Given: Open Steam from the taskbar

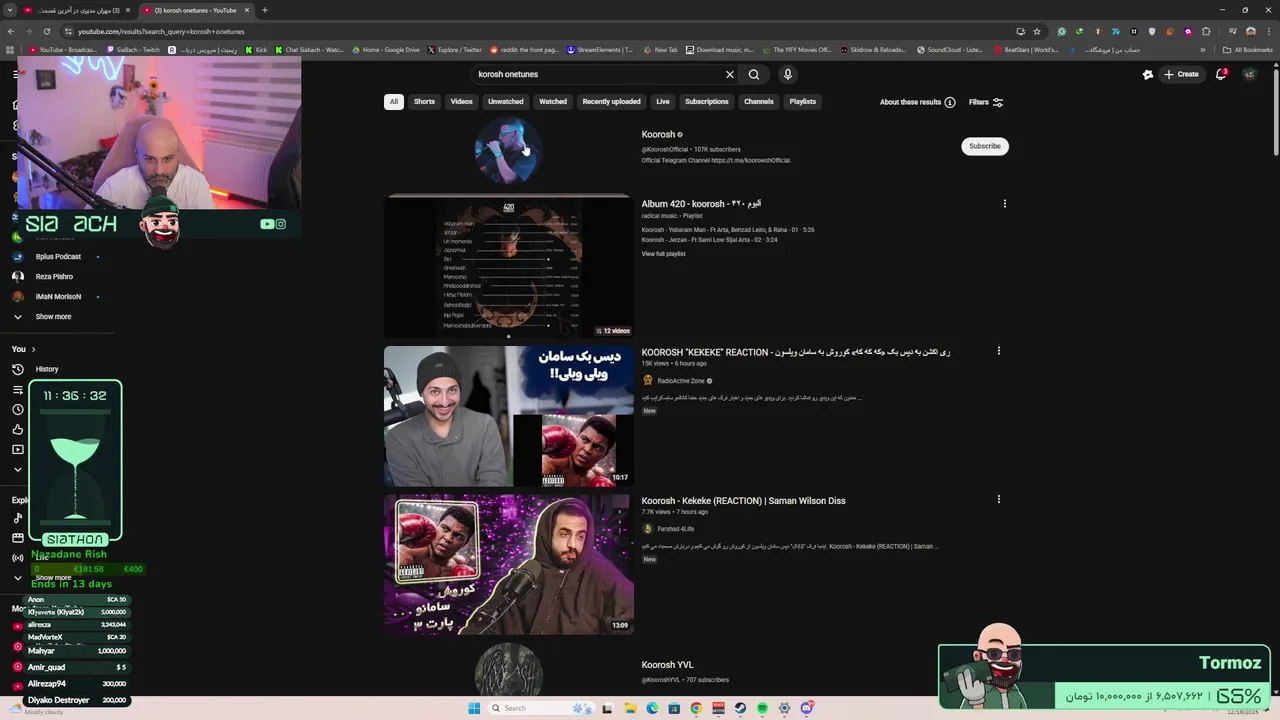Looking at the screenshot, I should coord(740,708).
